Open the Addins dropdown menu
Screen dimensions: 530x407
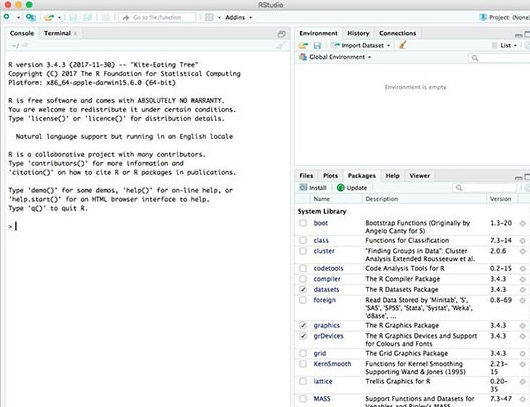click(x=238, y=17)
